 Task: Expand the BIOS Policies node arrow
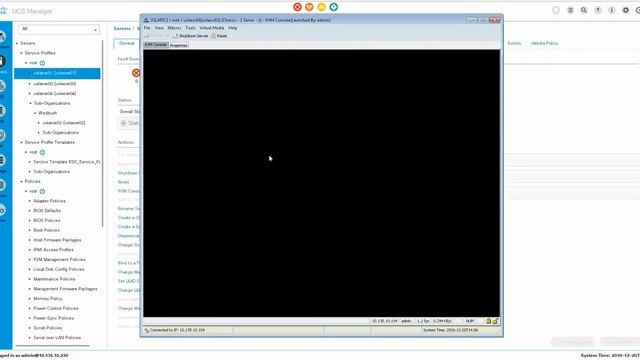30,220
